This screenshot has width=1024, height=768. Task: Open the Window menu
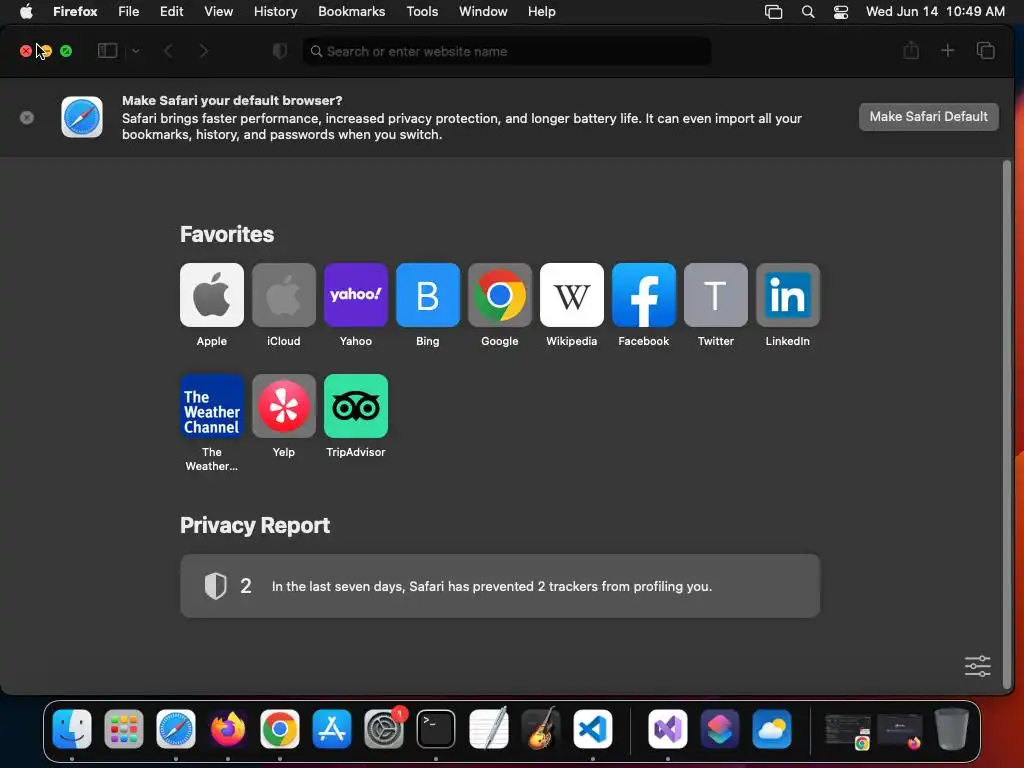point(483,11)
